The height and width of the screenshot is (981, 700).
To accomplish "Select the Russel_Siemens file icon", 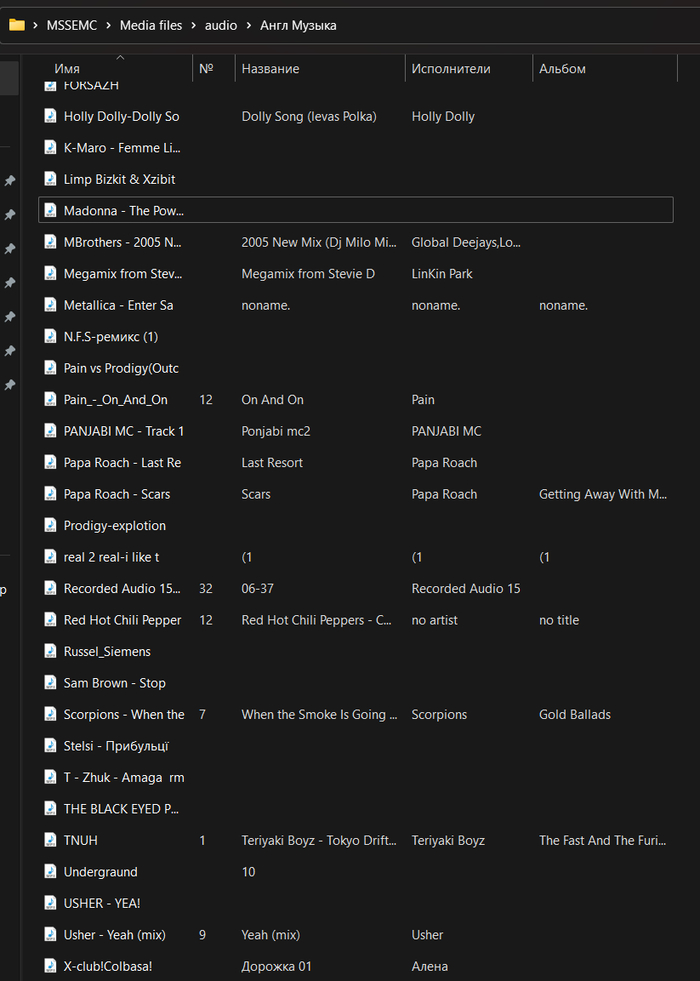I will (51, 652).
